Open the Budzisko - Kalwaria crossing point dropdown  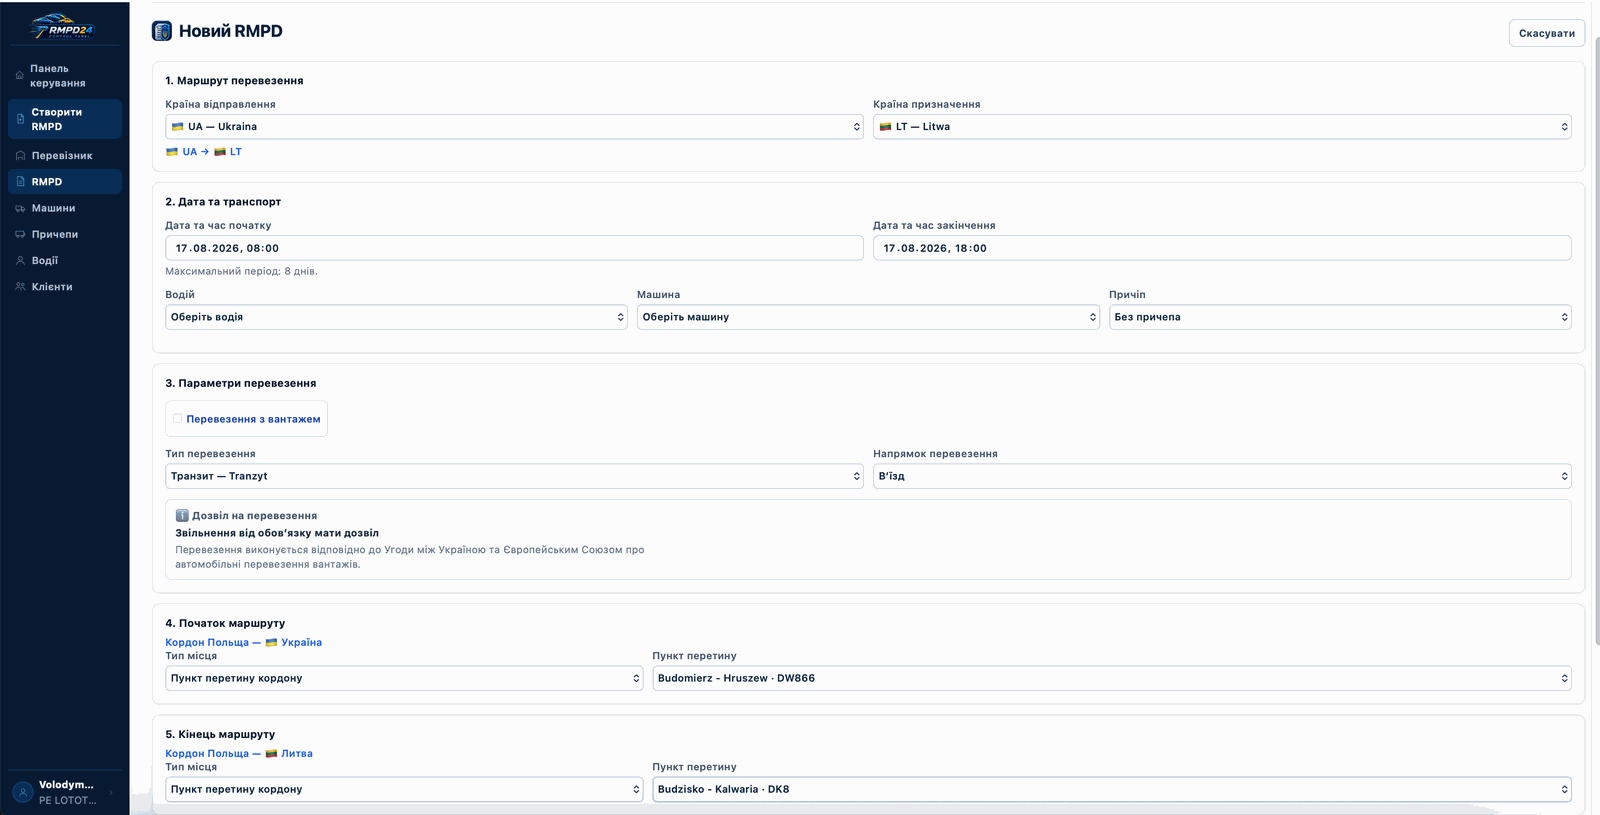[1112, 789]
